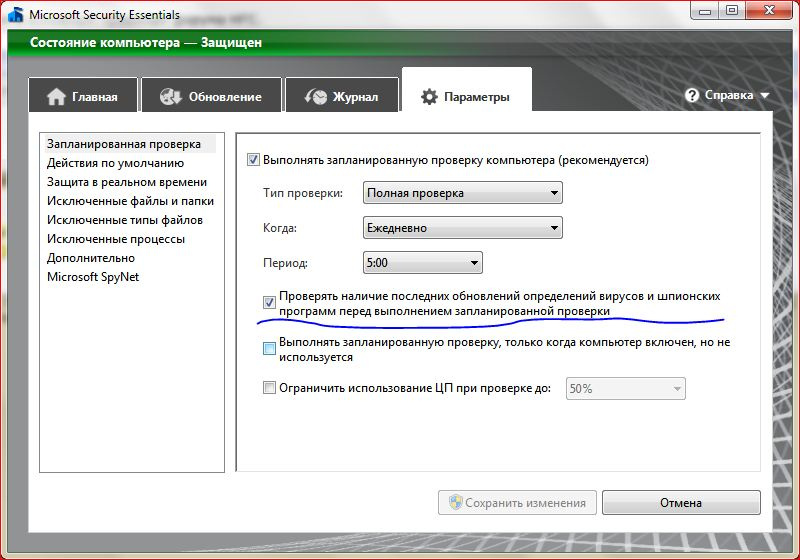Open the Справка dropdown arrow
The image size is (800, 560).
(765, 96)
